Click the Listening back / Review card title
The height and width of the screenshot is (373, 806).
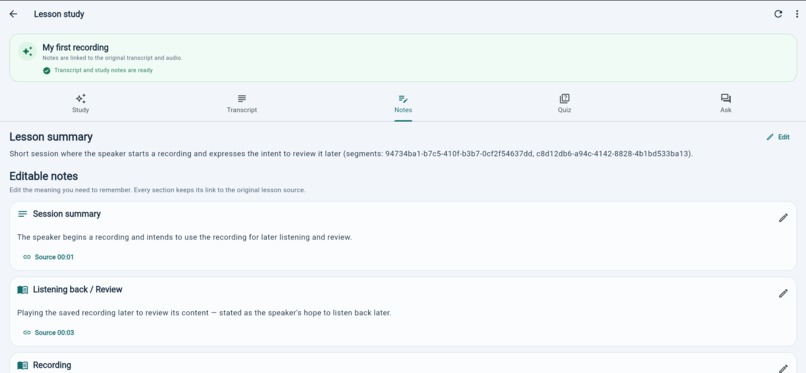tap(78, 290)
